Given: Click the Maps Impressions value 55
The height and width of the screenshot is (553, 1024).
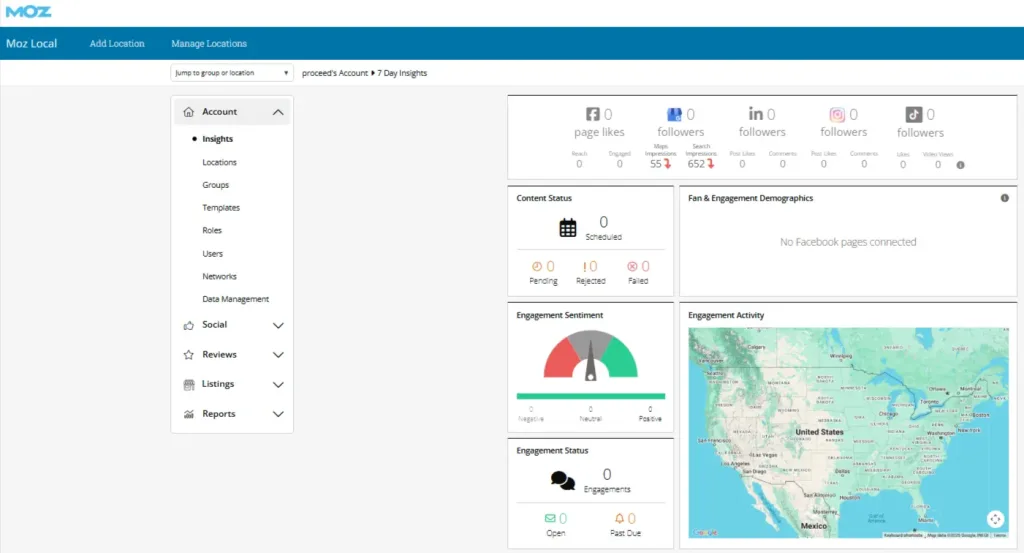Looking at the screenshot, I should click(656, 164).
